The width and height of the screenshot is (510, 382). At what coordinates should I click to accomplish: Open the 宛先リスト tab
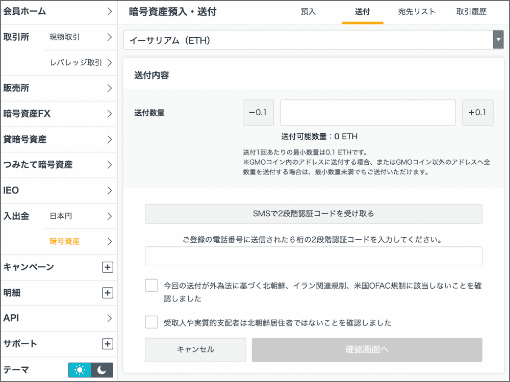tap(416, 12)
